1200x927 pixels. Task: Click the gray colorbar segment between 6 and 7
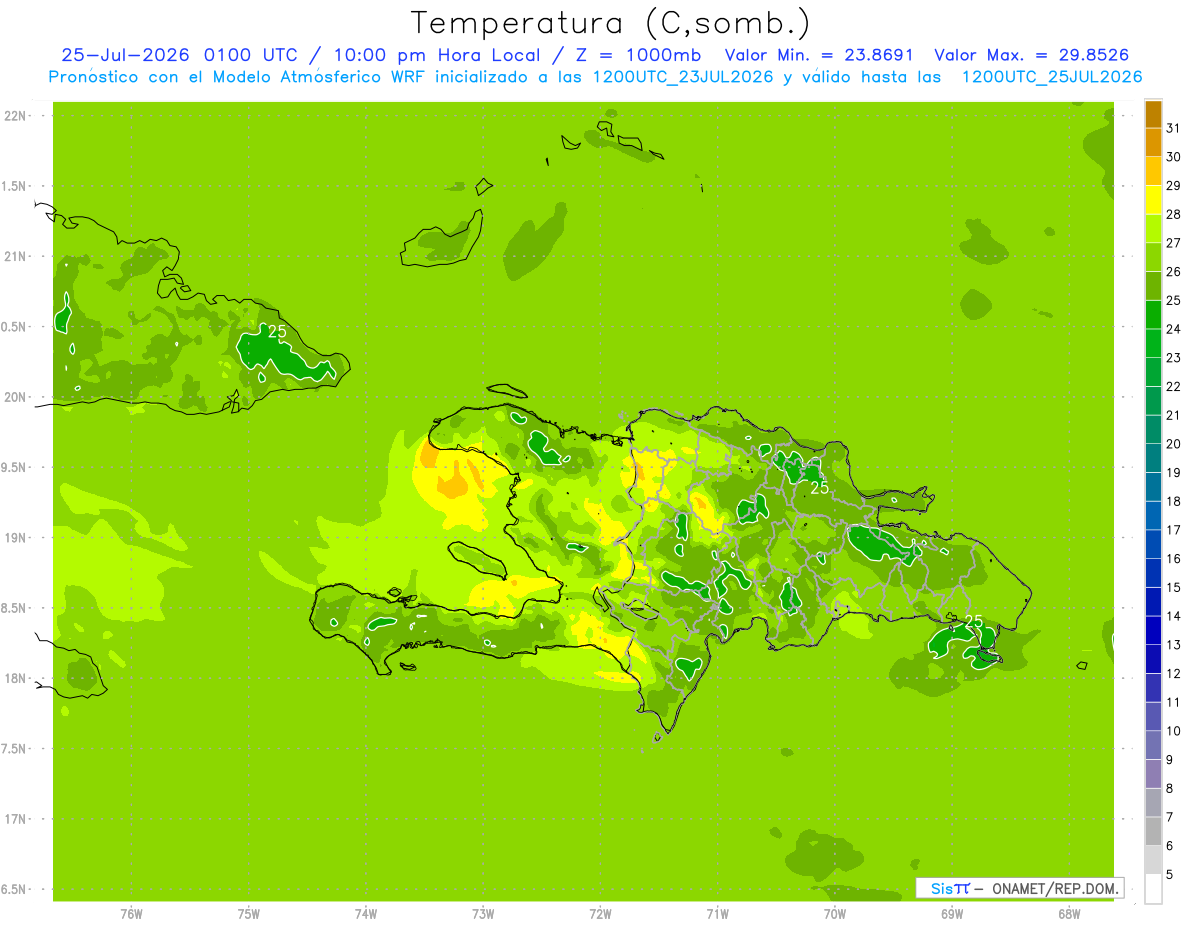(x=1153, y=831)
